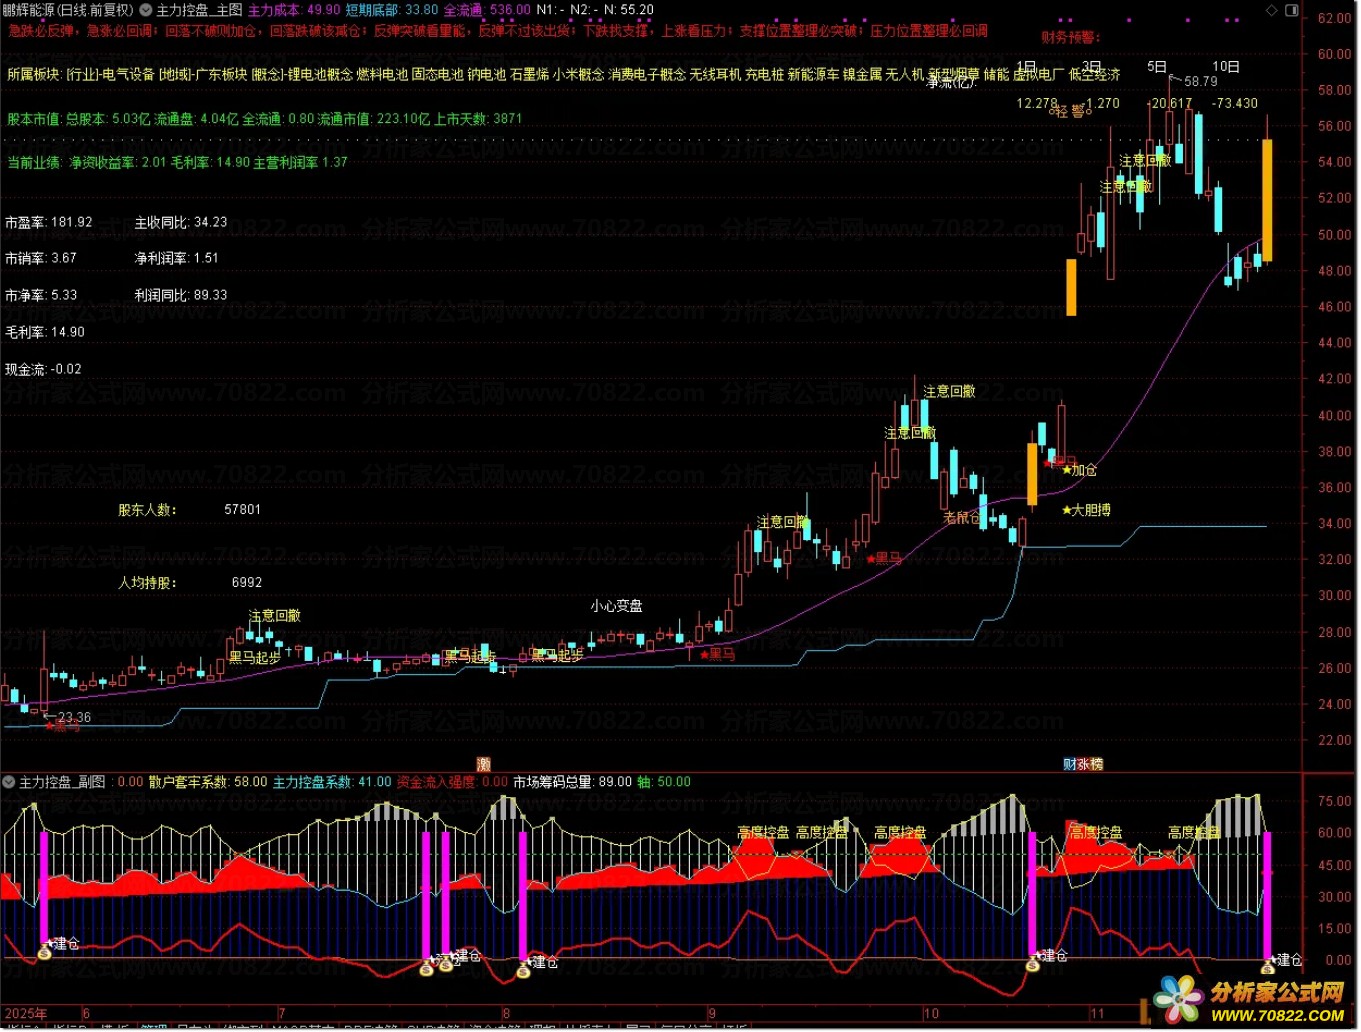Viewport: 1361px width, 1032px height.
Task: Click the 市销率: 3.67 value
Action: coord(41,258)
